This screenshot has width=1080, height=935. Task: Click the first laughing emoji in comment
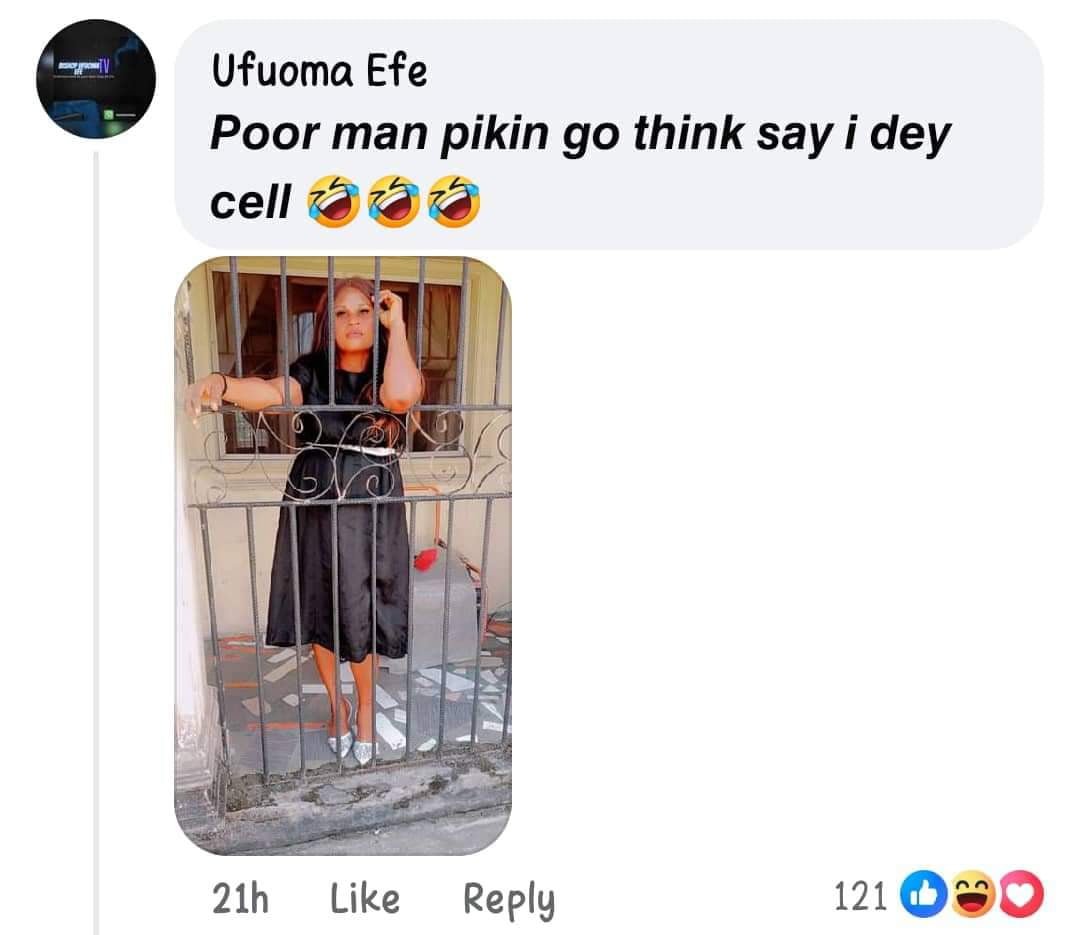[333, 201]
